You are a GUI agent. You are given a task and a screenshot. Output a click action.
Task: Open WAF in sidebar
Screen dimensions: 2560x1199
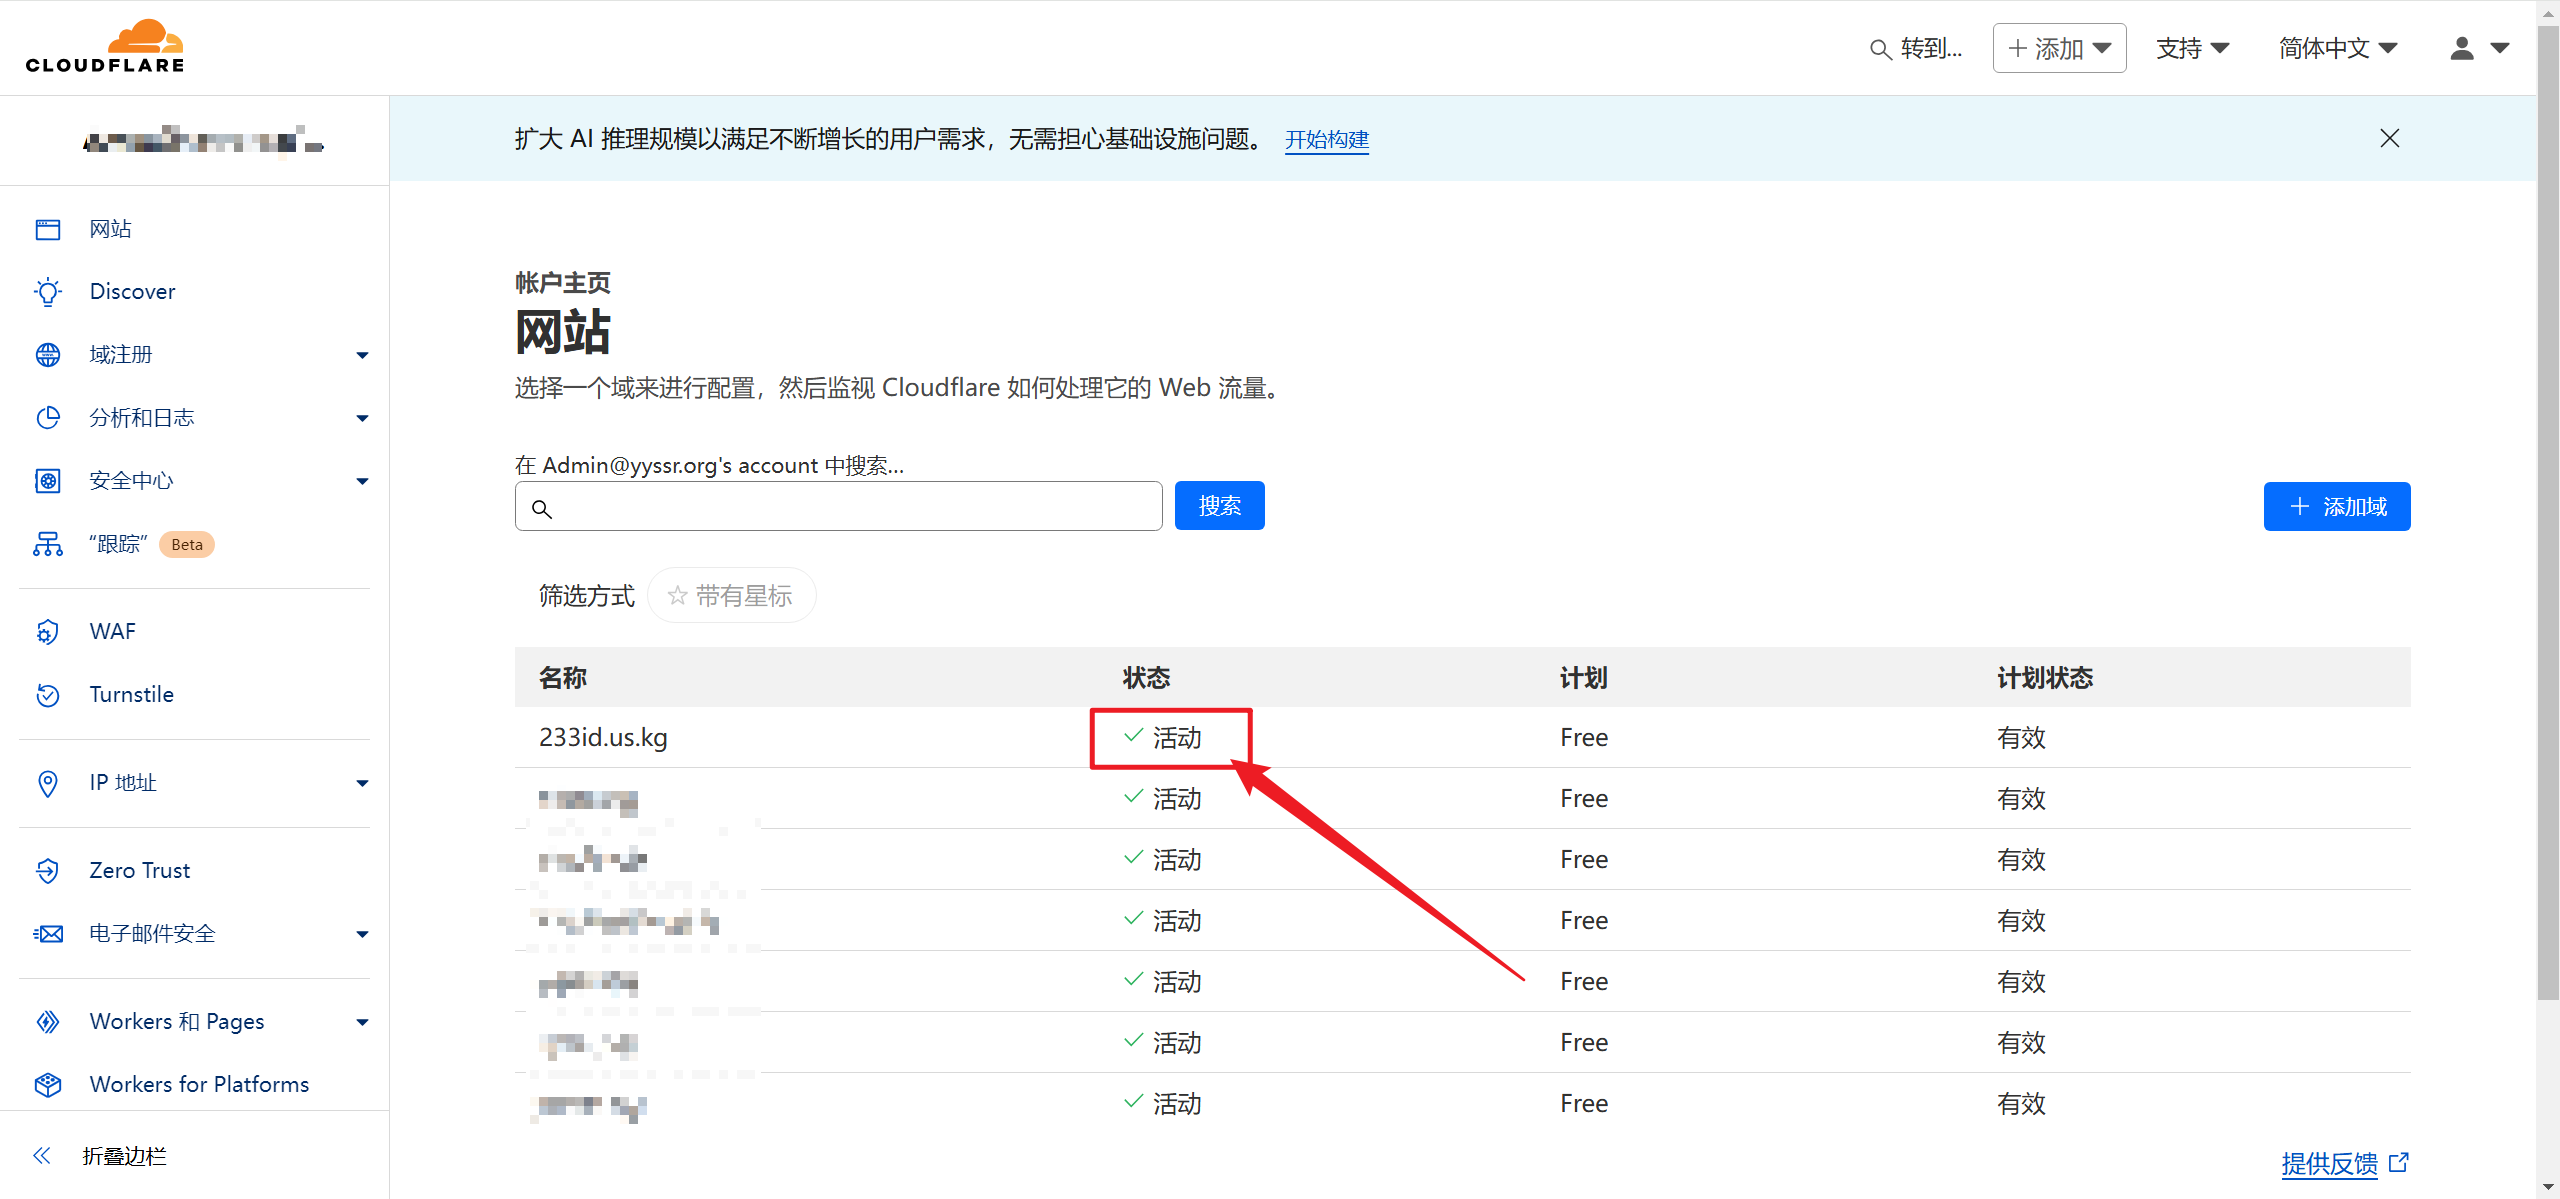click(112, 632)
